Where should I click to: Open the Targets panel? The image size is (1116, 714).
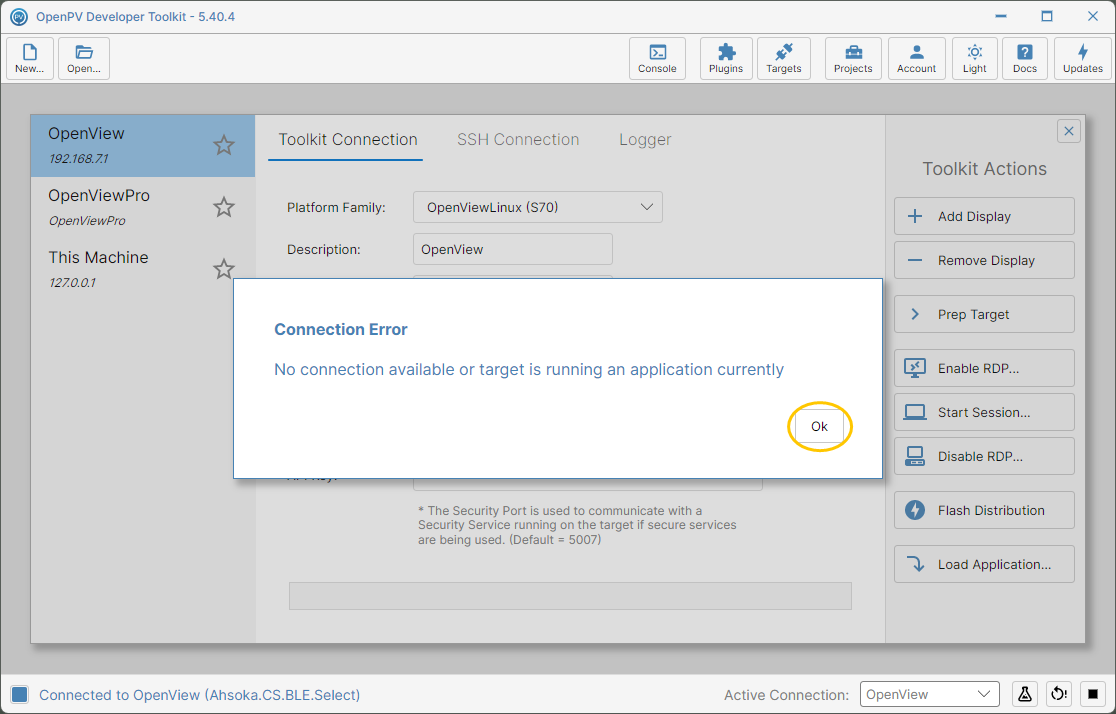click(784, 58)
